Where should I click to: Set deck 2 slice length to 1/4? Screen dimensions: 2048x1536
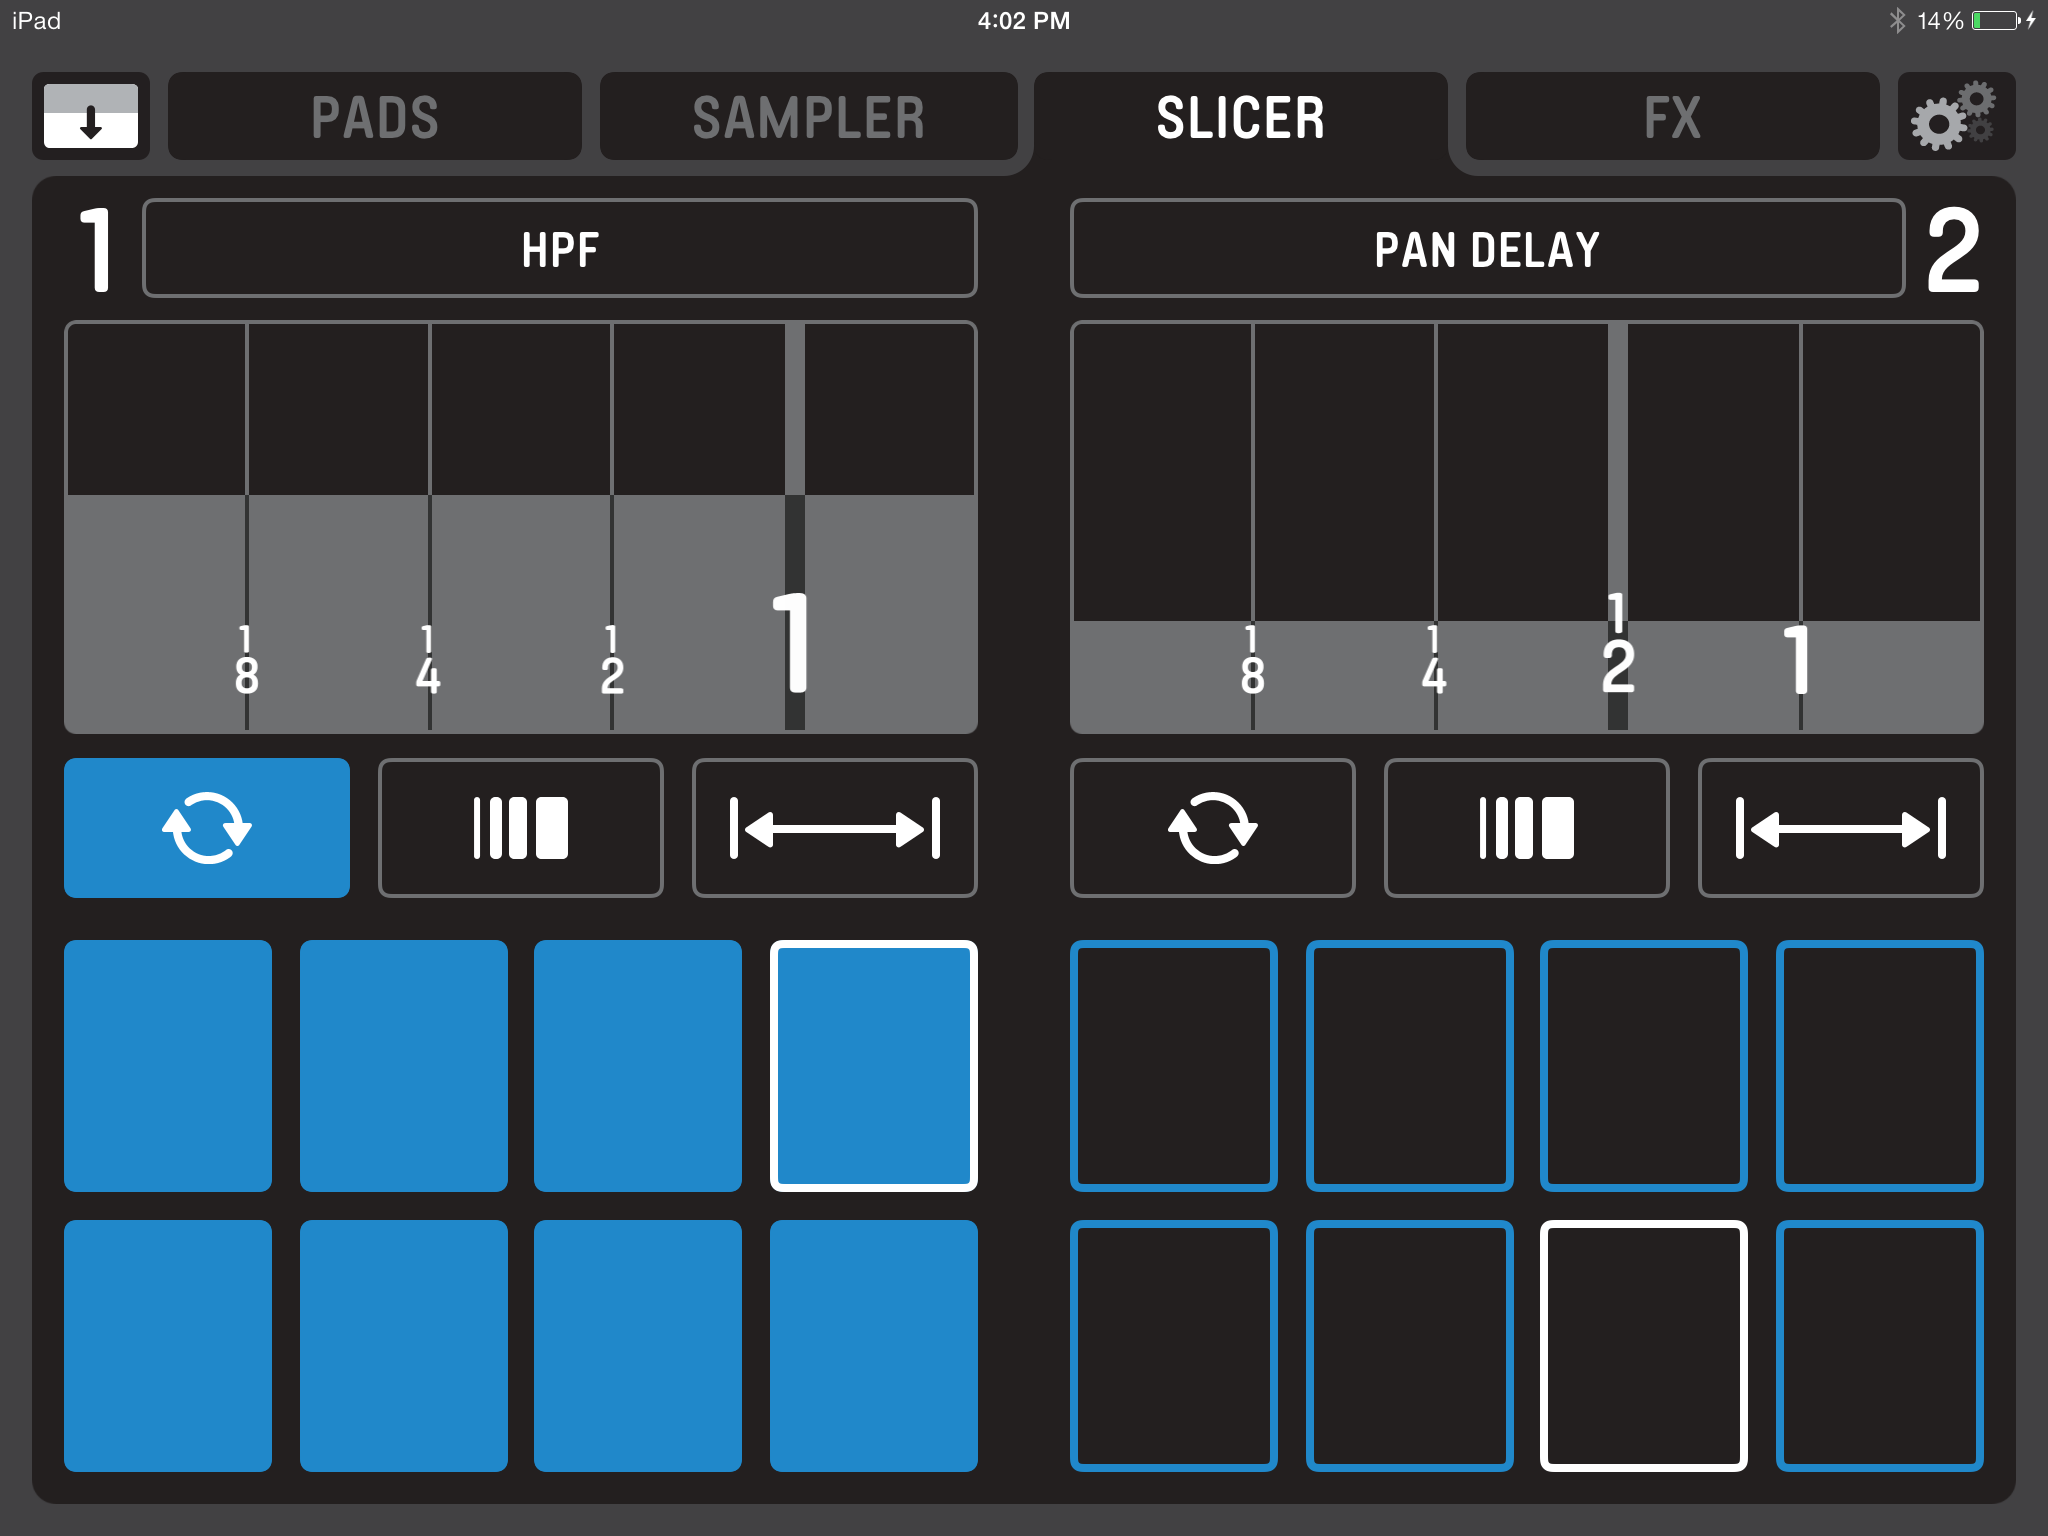pos(1435,660)
